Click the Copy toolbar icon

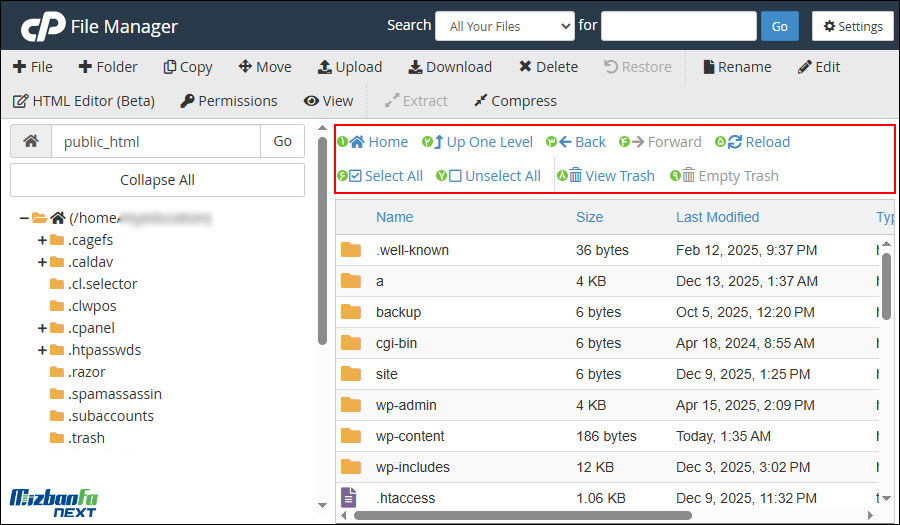pyautogui.click(x=170, y=67)
